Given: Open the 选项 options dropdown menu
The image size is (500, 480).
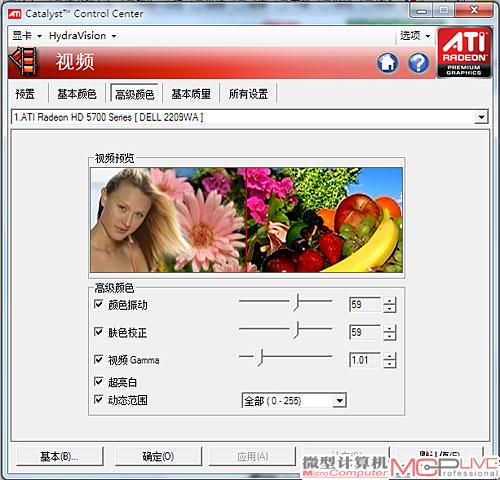Looking at the screenshot, I should pos(415,35).
